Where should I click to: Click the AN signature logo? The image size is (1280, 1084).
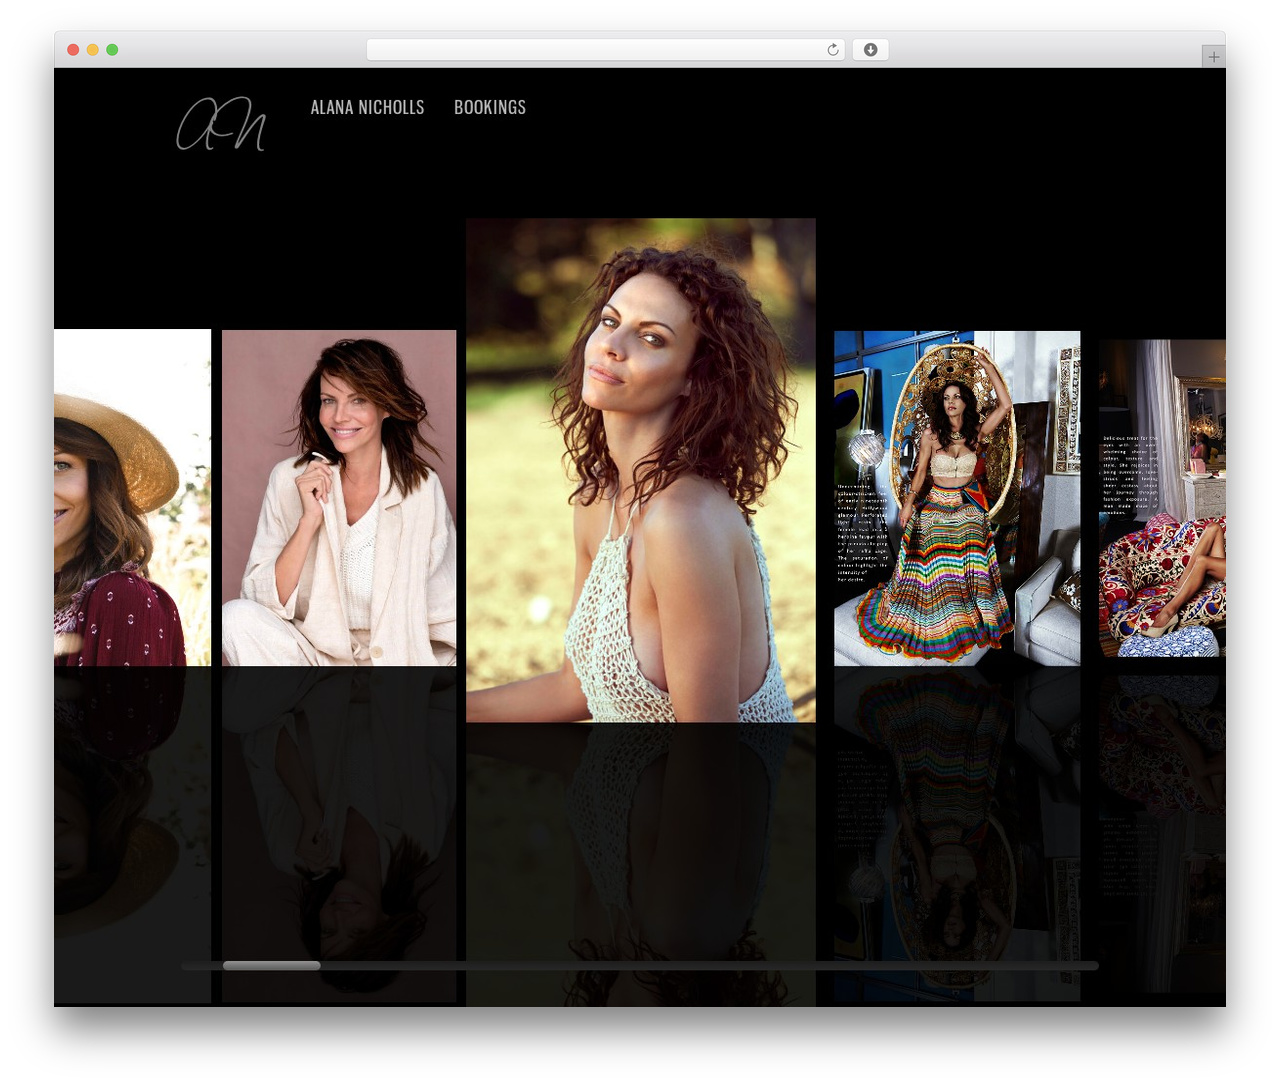coord(221,124)
